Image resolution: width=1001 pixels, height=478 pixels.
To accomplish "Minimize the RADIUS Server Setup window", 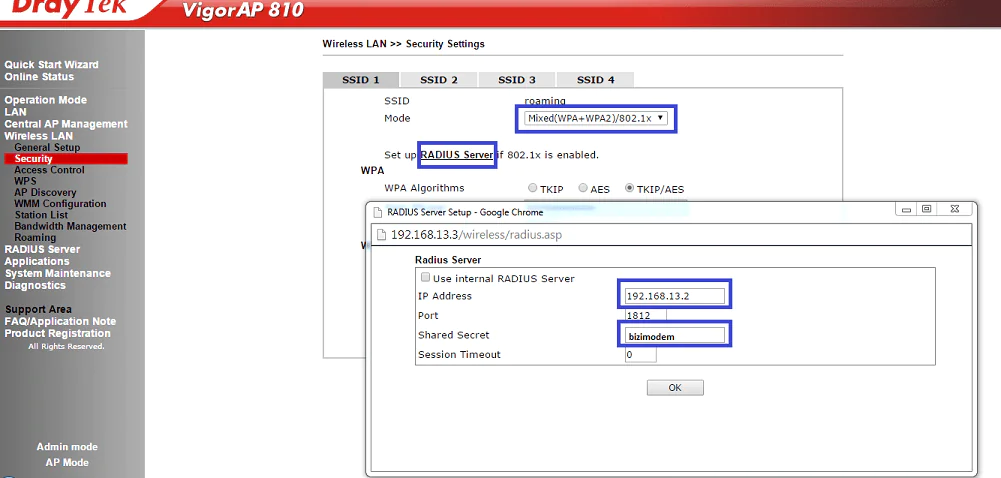I will point(905,209).
